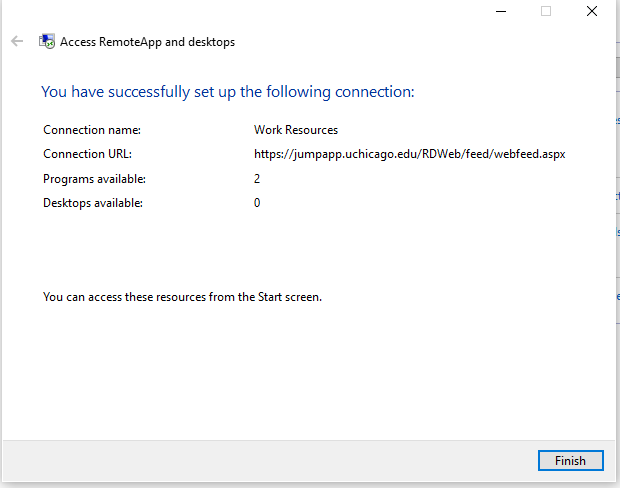Click the programs available count '2'
The height and width of the screenshot is (488, 620).
[x=257, y=179]
